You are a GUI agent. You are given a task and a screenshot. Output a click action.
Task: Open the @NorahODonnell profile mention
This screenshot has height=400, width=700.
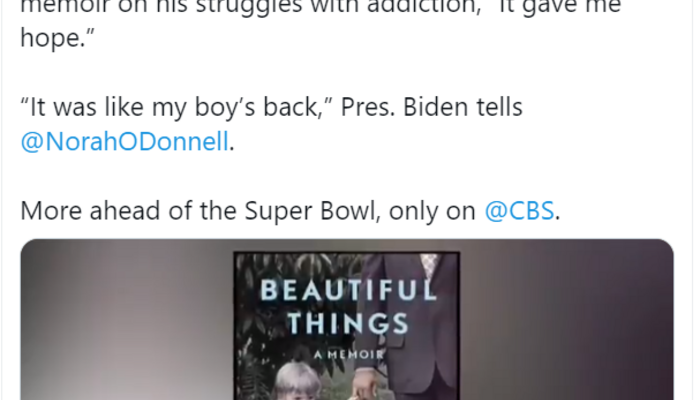tap(125, 141)
